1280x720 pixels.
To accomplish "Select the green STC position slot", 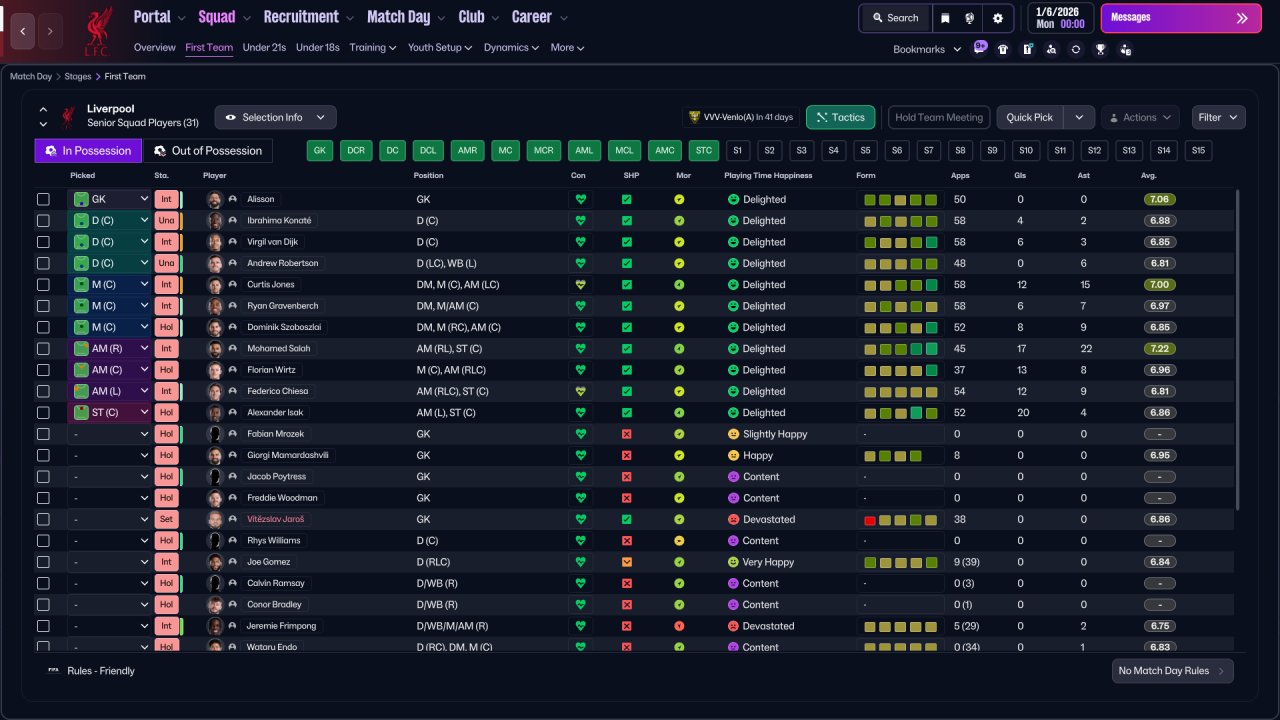I will coord(704,151).
